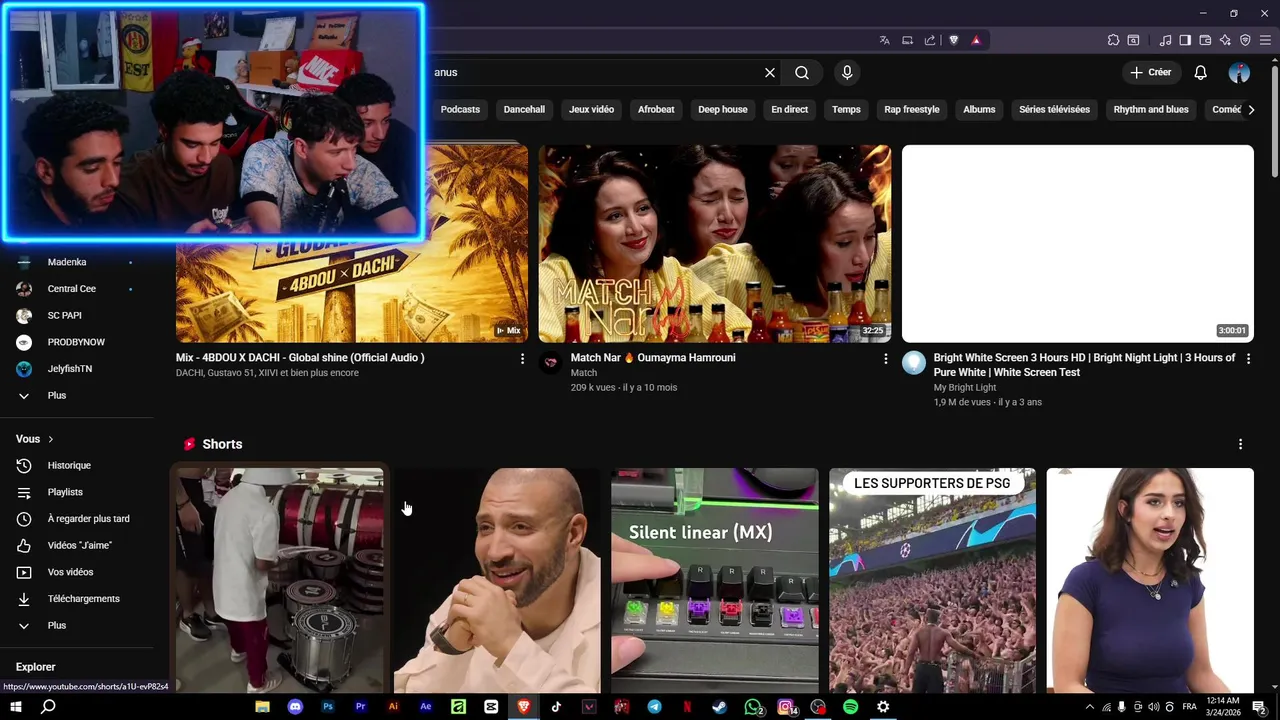The width and height of the screenshot is (1280, 720).
Task: Click the share page icon in address bar
Action: point(930,40)
